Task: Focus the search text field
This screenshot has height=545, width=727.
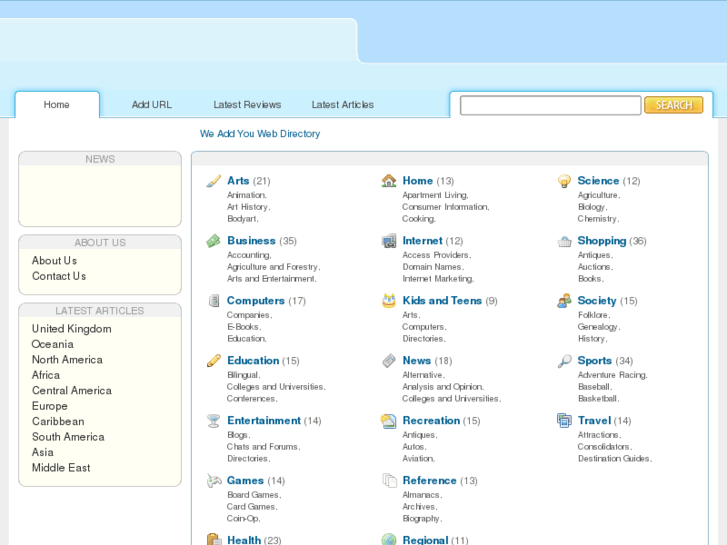Action: pos(550,105)
